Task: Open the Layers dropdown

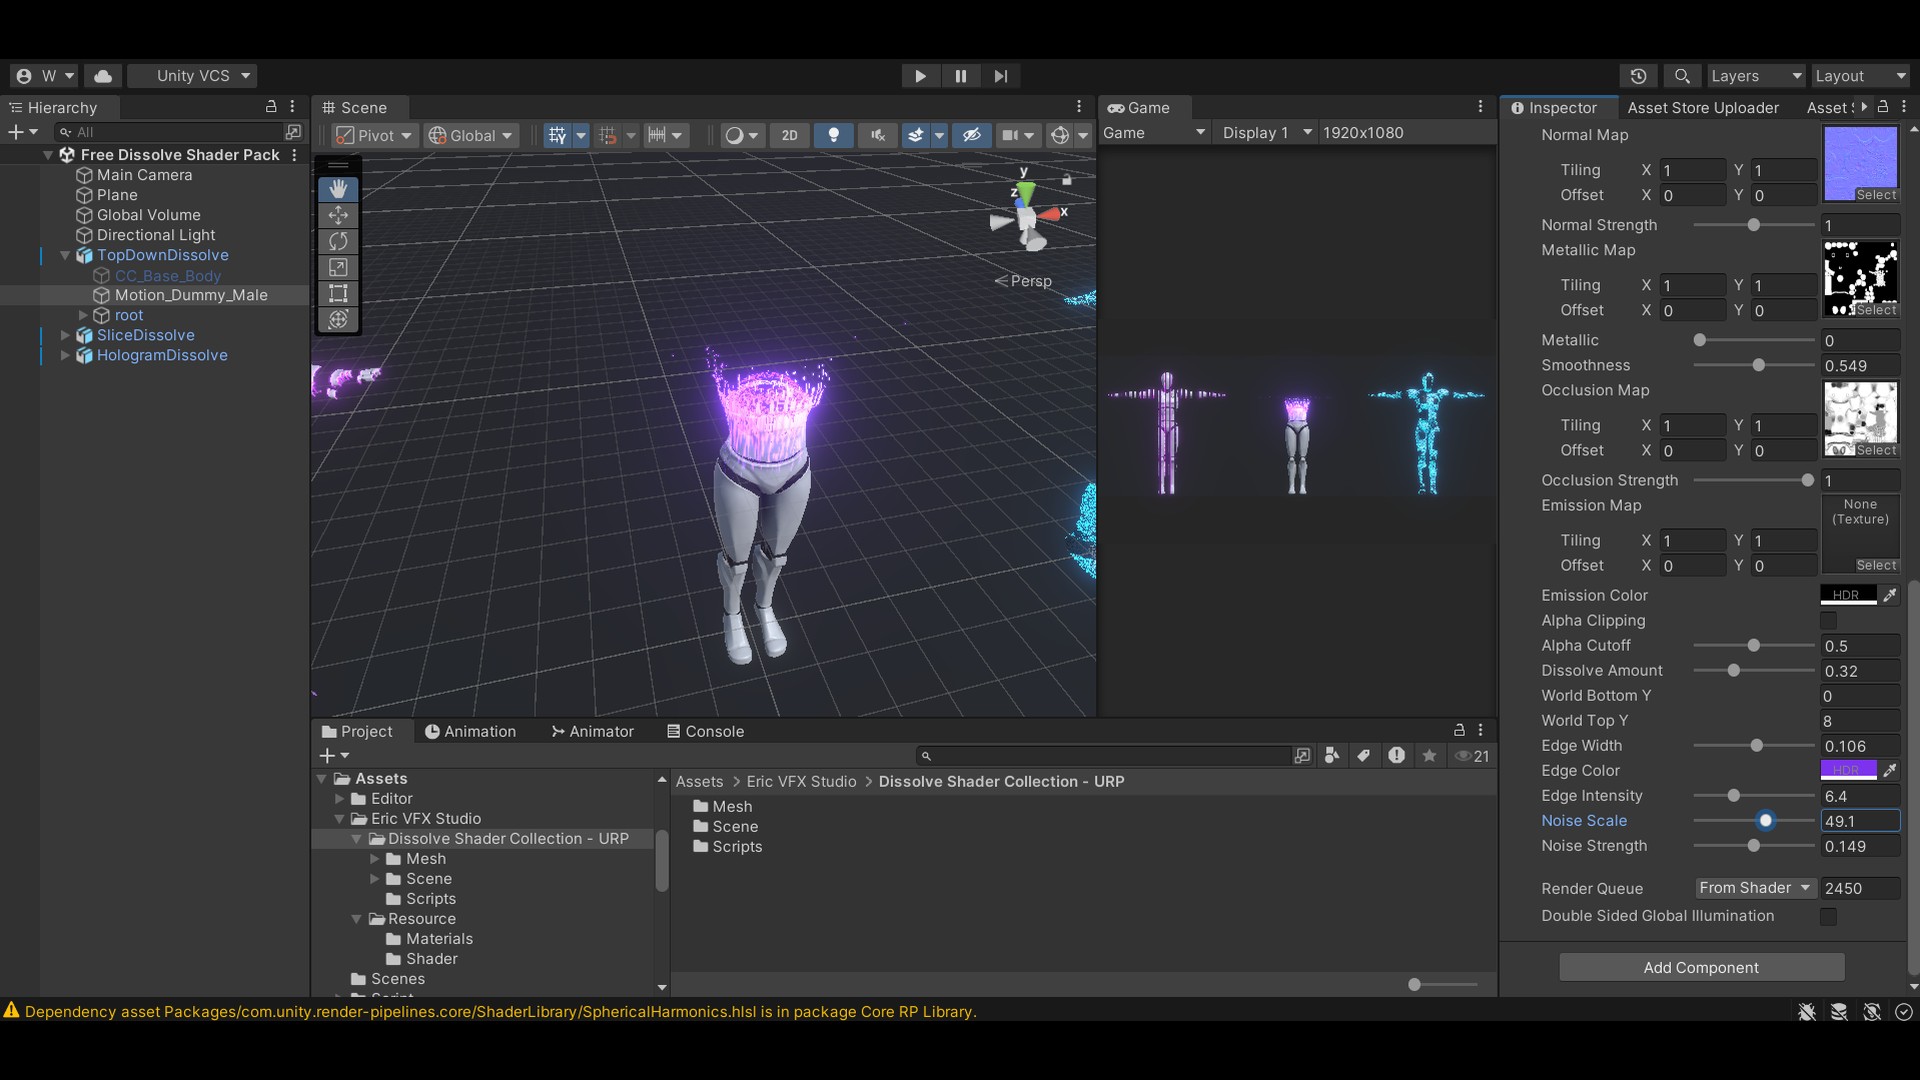Action: pos(1755,76)
